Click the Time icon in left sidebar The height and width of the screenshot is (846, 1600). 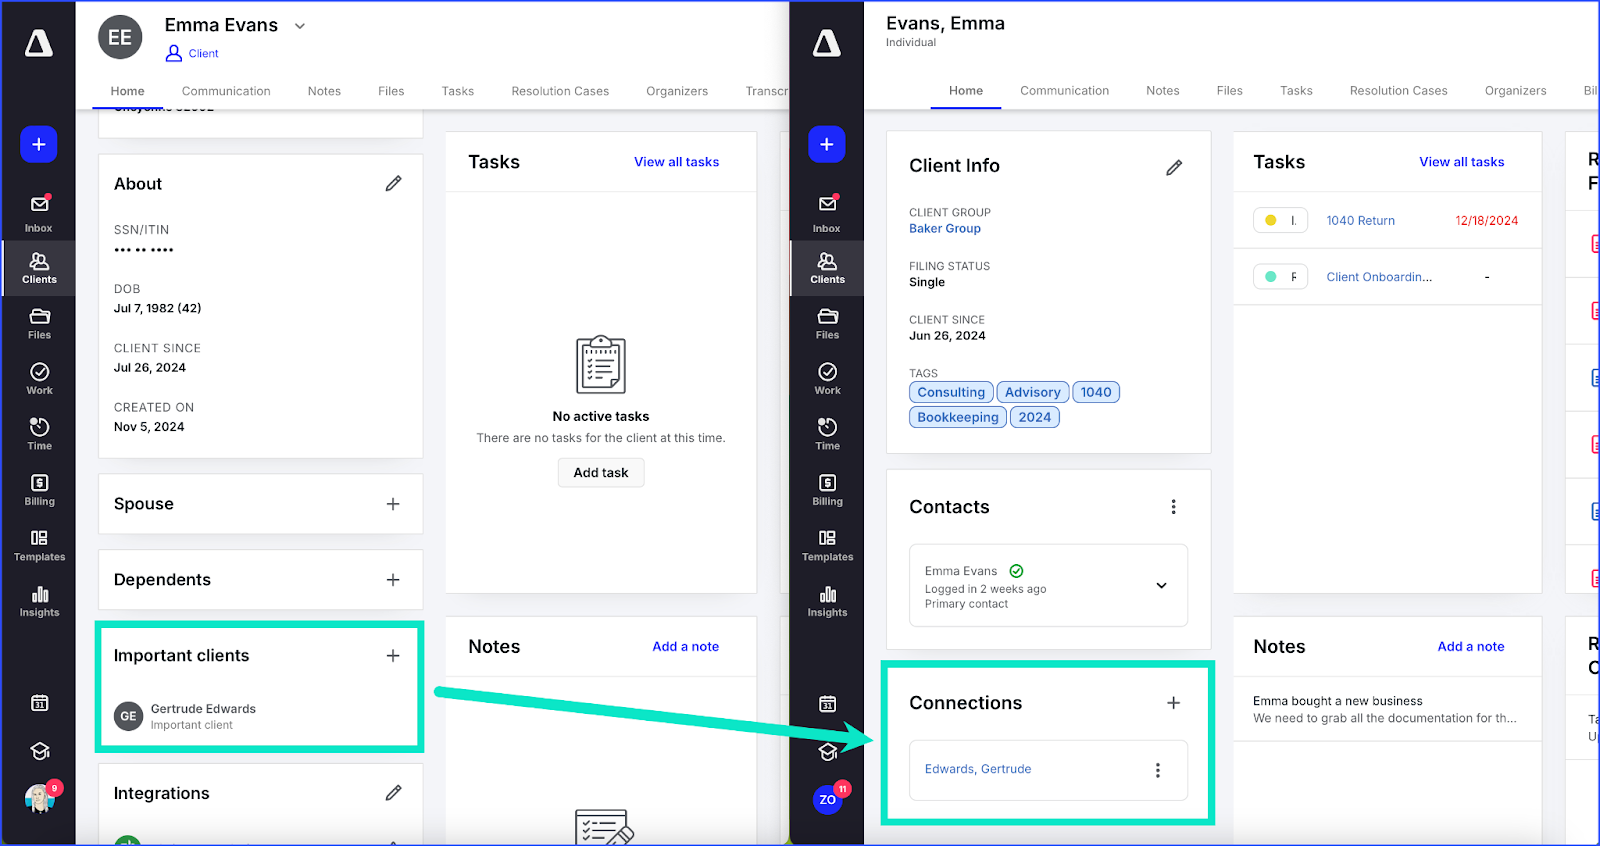39,434
